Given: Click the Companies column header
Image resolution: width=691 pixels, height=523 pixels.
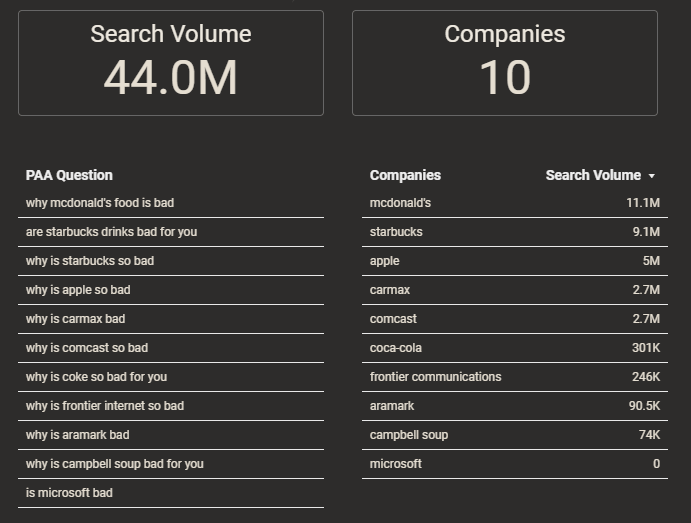Looking at the screenshot, I should coord(405,175).
